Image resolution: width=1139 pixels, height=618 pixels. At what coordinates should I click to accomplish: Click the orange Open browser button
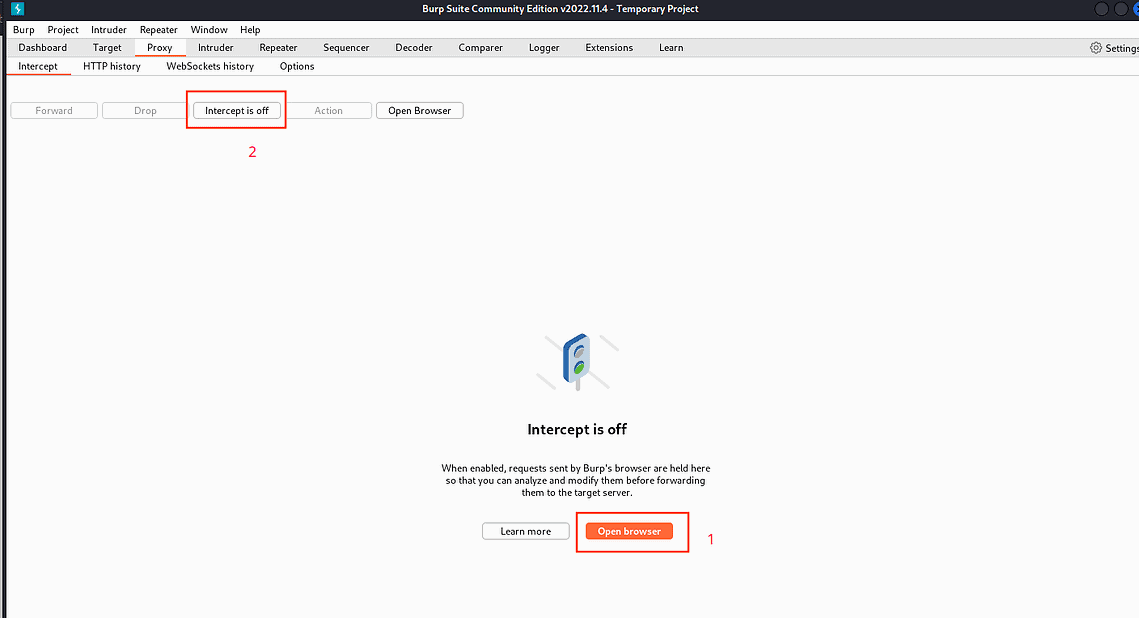[x=629, y=532]
